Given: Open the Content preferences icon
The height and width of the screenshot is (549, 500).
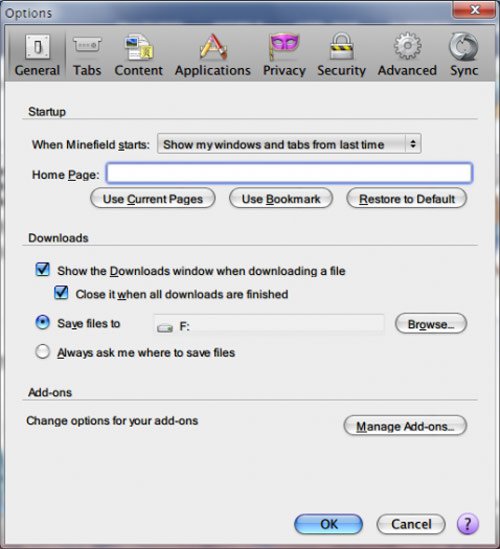Looking at the screenshot, I should 139,47.
